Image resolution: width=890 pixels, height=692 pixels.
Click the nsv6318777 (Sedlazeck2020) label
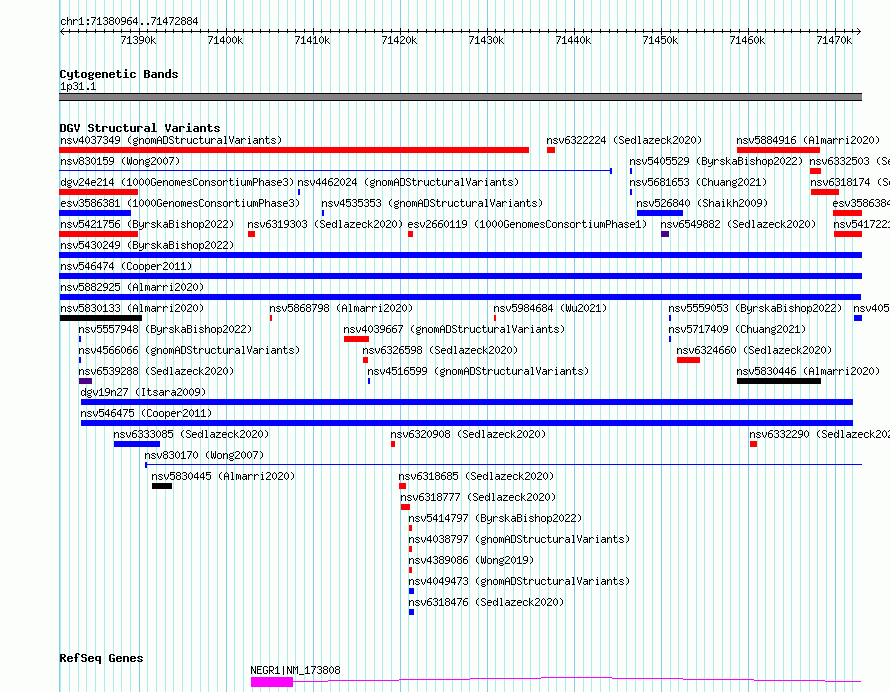pyautogui.click(x=478, y=497)
